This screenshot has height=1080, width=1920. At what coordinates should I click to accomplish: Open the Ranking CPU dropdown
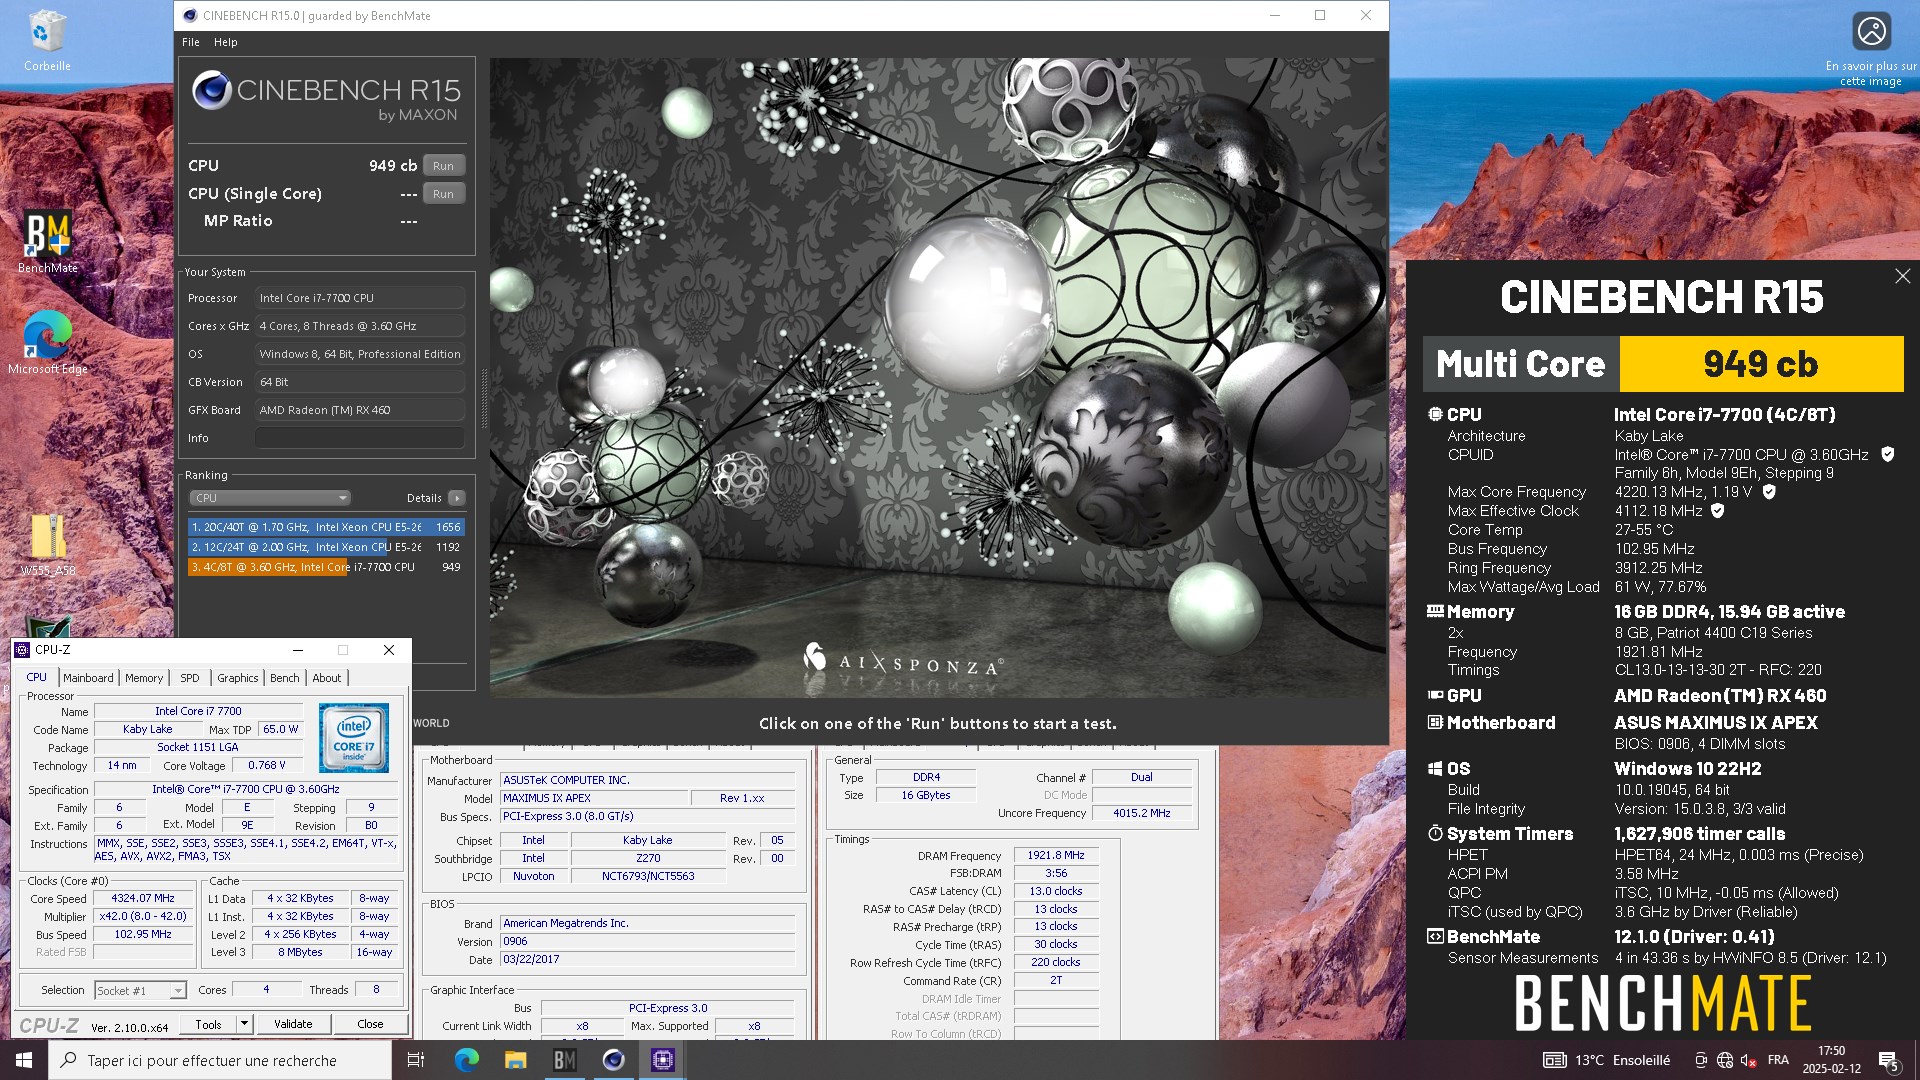pos(270,498)
